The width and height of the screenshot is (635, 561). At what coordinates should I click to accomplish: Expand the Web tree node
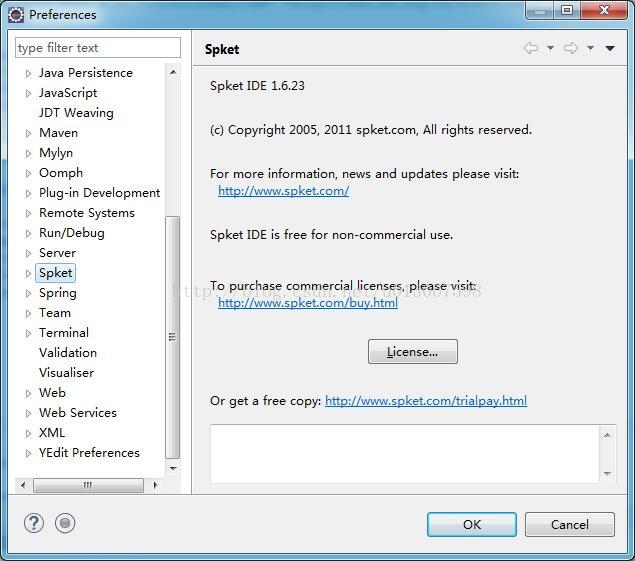[x=28, y=393]
